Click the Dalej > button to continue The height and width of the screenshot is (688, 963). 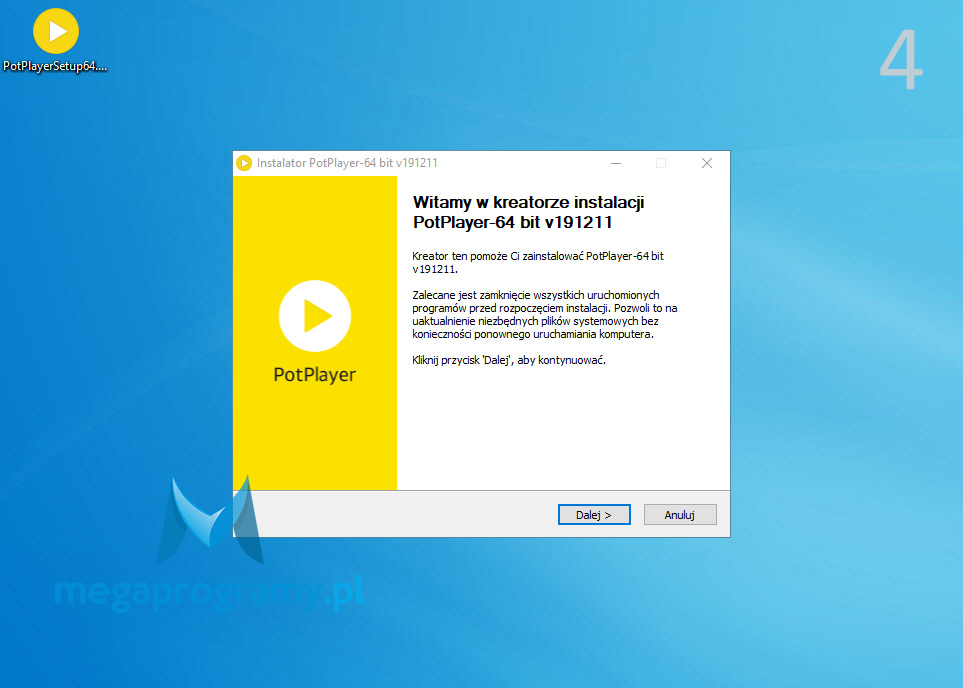[x=594, y=515]
